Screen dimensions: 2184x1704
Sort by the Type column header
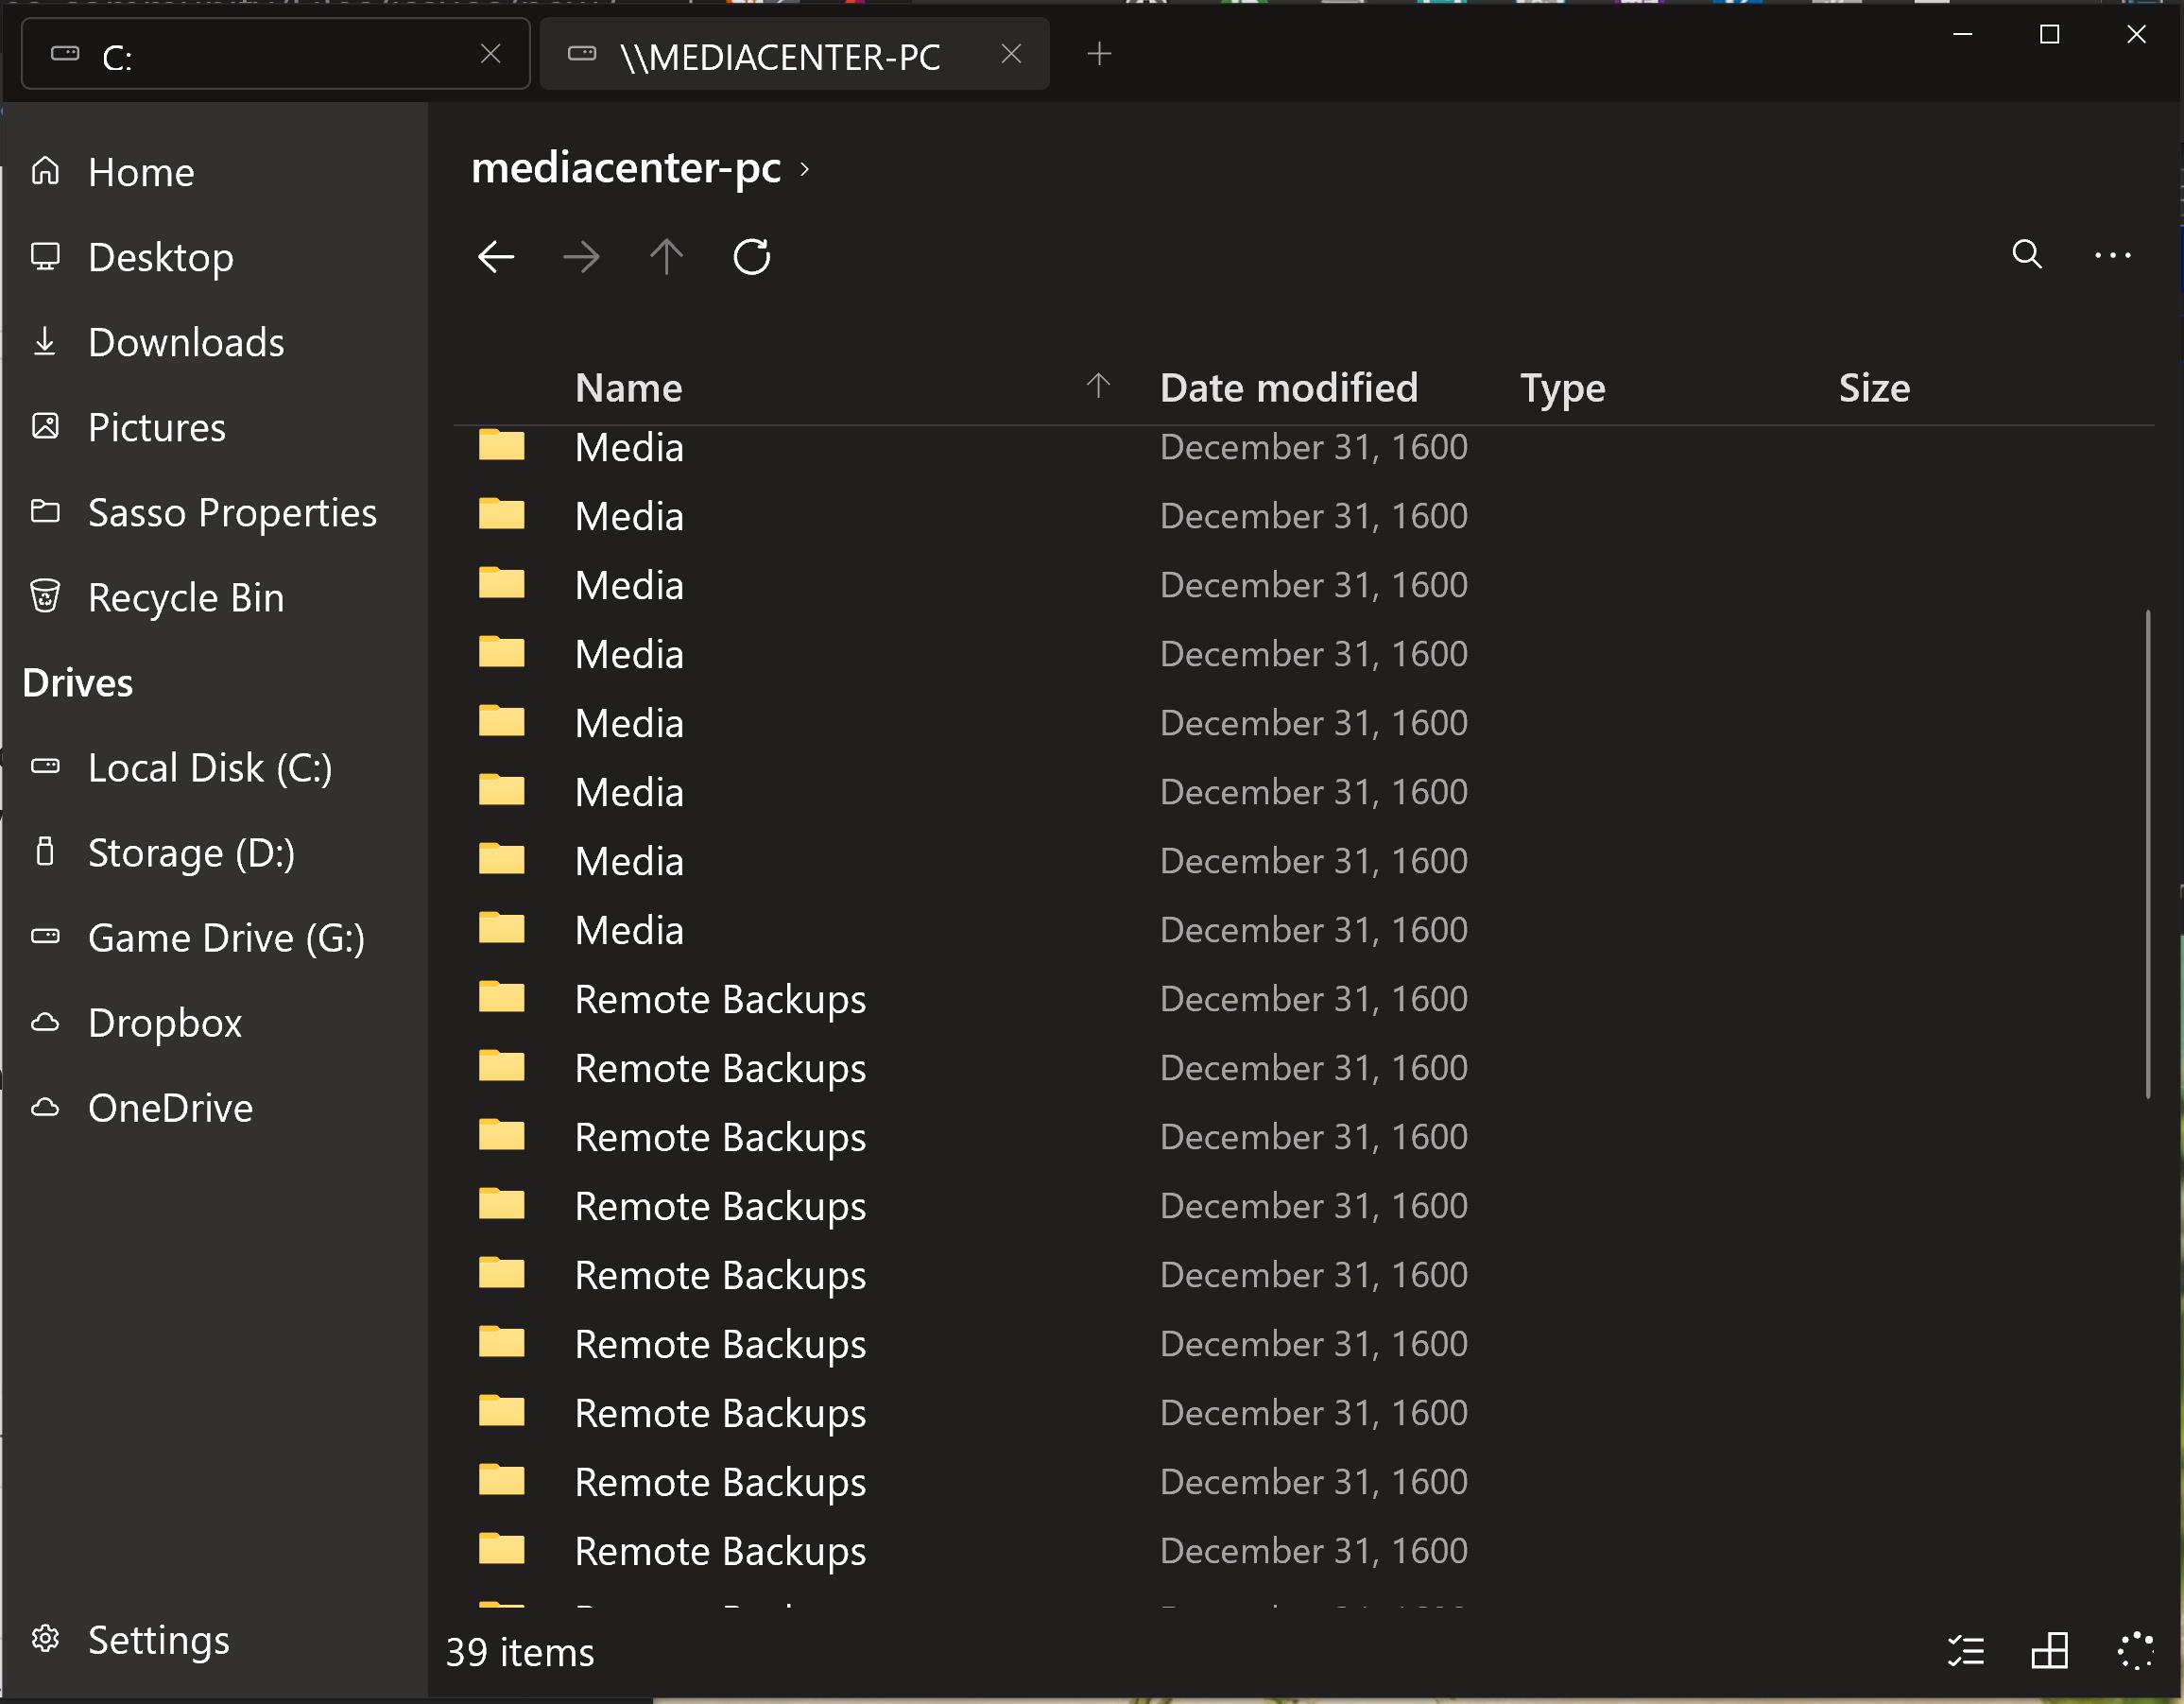tap(1562, 388)
